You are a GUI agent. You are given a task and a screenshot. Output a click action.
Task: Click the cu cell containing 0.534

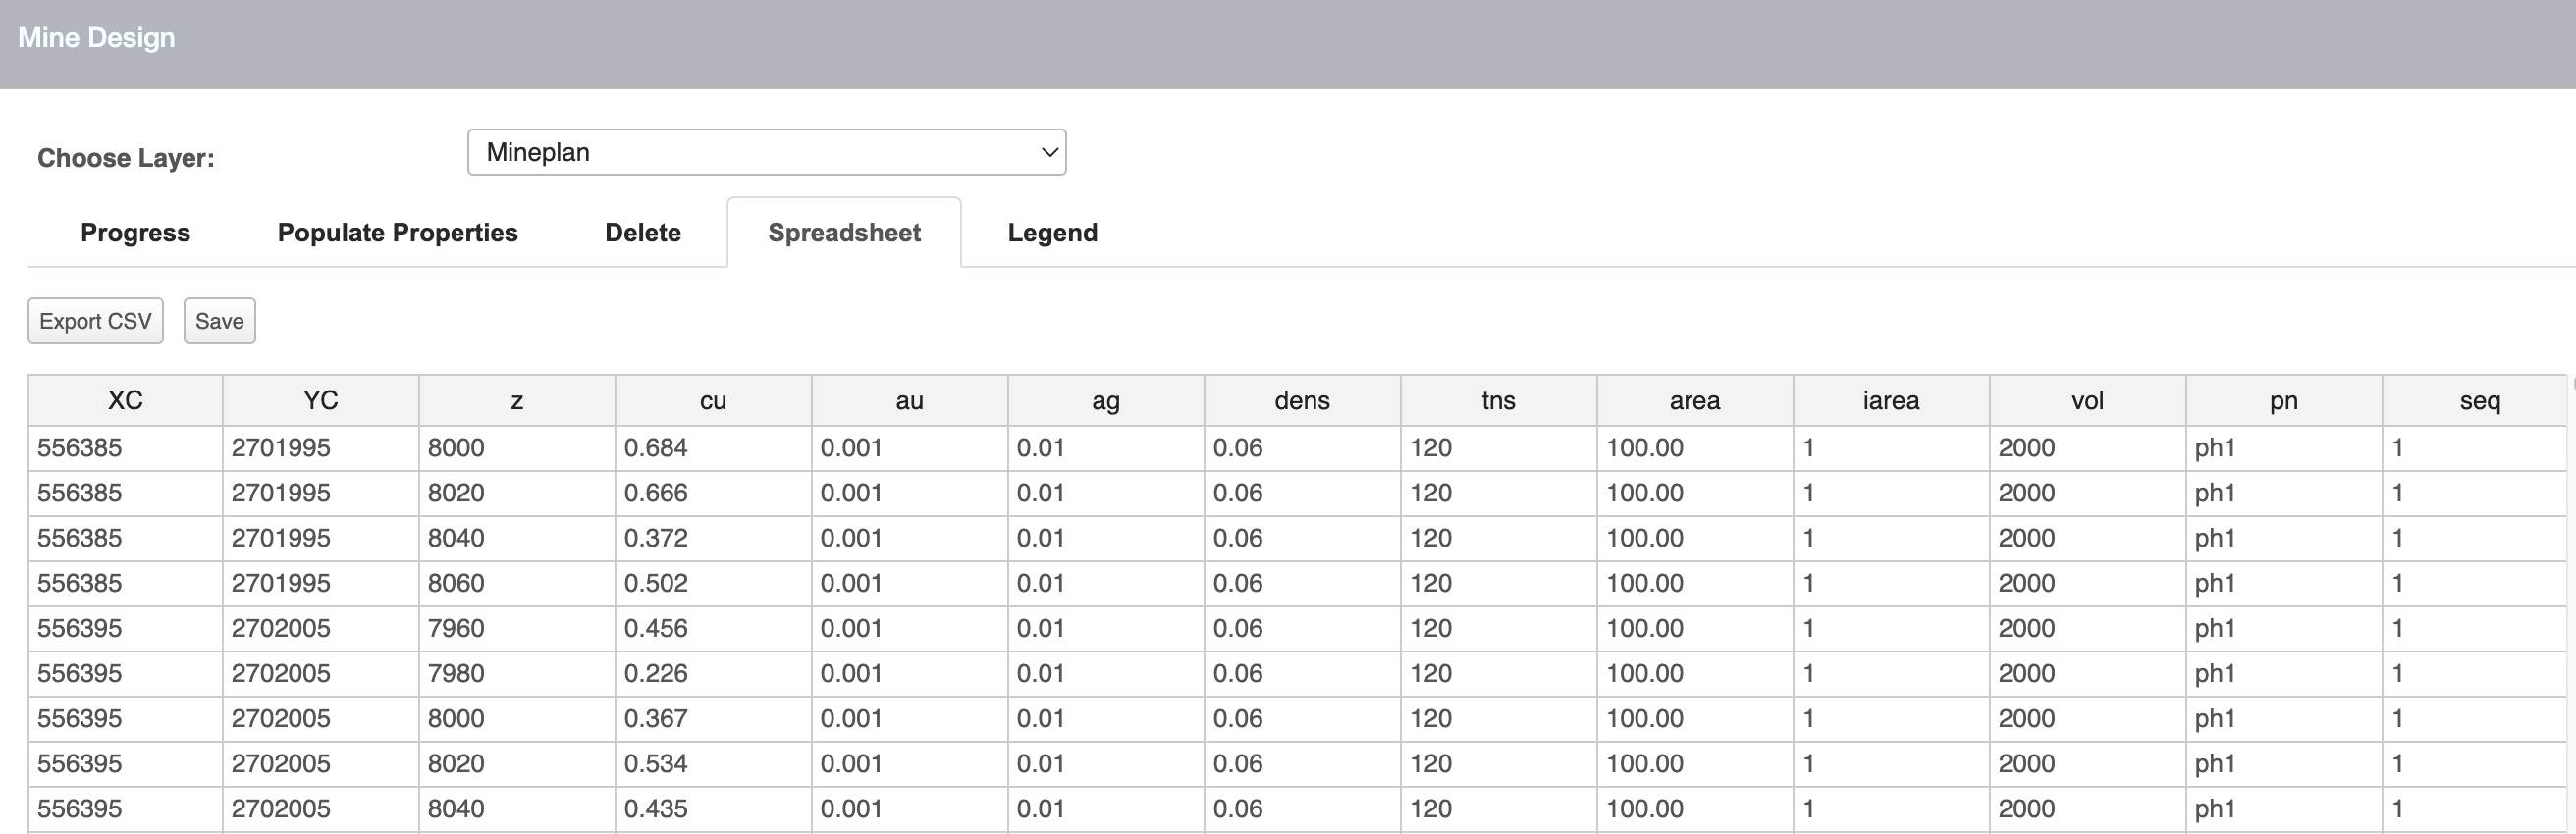pos(712,763)
